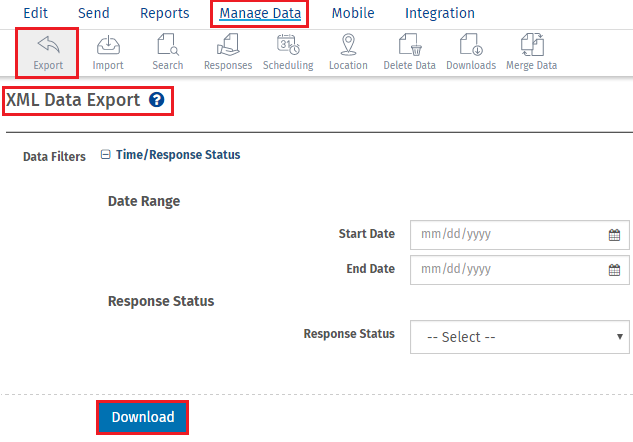Collapse the Time/Response Status section
Viewport: 633px width, 442px height.
point(106,155)
